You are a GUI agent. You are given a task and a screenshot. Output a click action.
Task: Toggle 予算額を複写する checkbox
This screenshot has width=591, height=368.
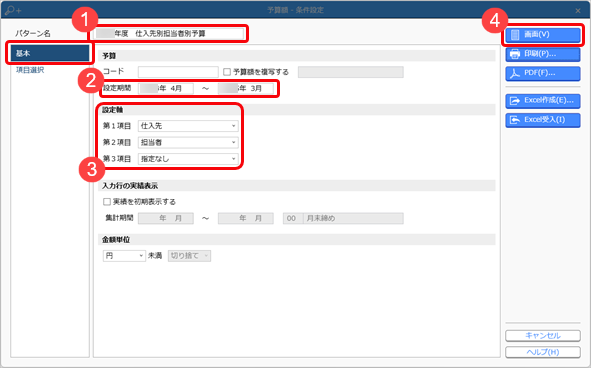coord(227,72)
